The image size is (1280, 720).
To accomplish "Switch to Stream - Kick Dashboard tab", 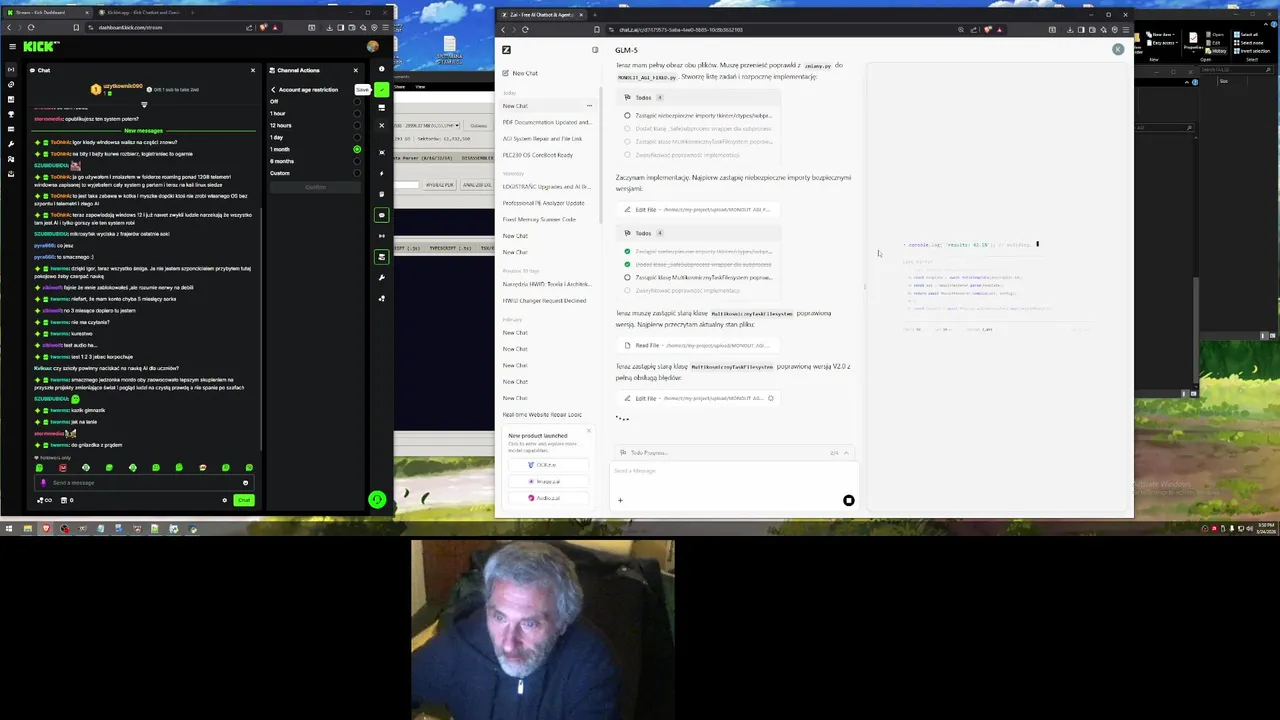I will [x=48, y=13].
